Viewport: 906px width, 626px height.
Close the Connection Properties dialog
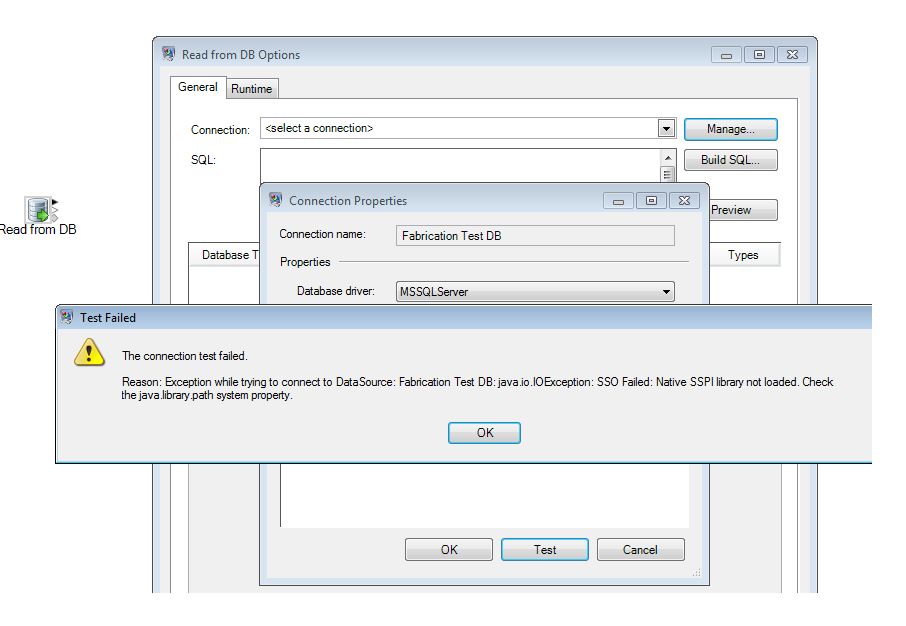coord(684,201)
